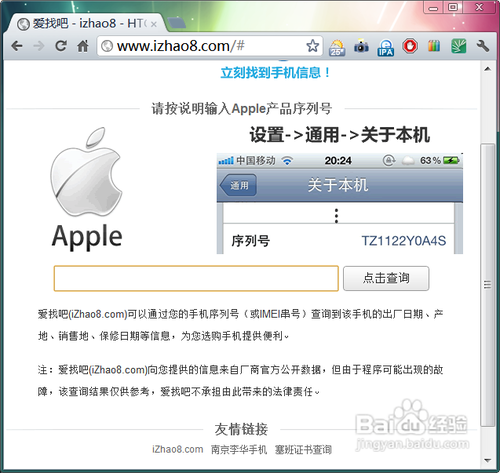Screen dimensions: 500x473
Task: Open the IPA extension icon
Action: pos(386,47)
